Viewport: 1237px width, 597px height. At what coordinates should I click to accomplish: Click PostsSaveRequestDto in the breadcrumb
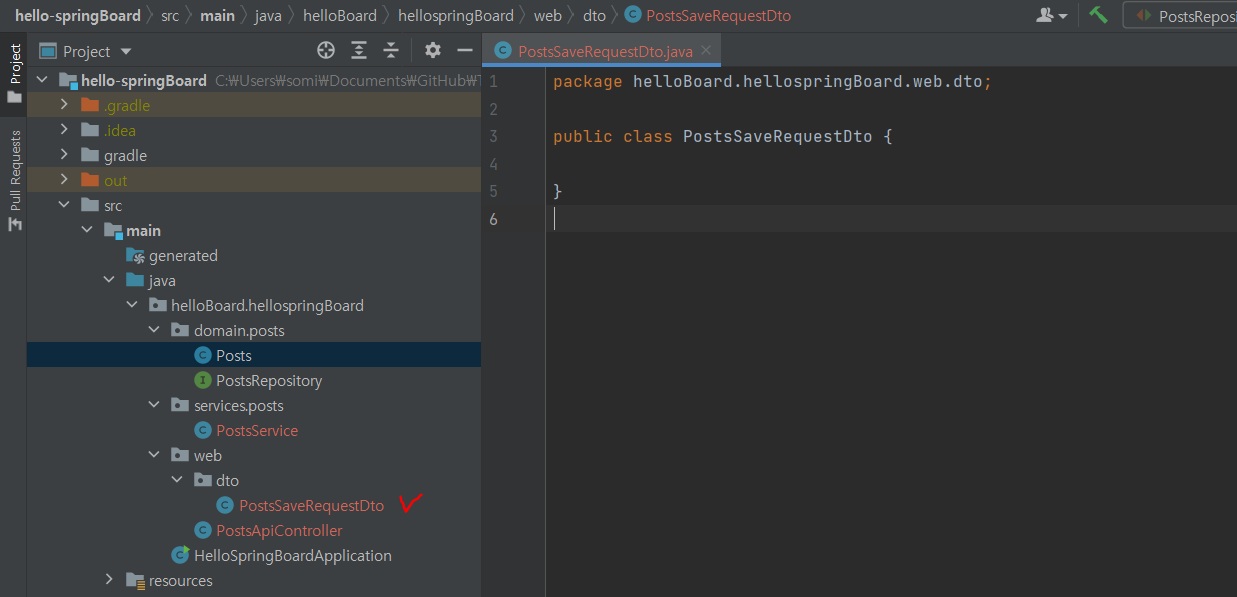click(x=718, y=16)
